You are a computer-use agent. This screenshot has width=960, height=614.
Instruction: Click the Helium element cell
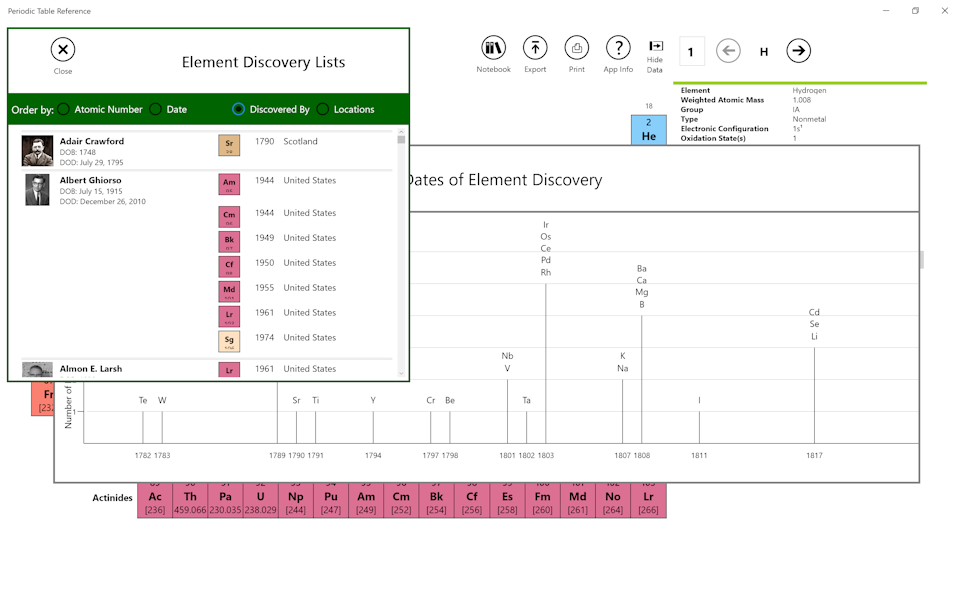click(649, 130)
